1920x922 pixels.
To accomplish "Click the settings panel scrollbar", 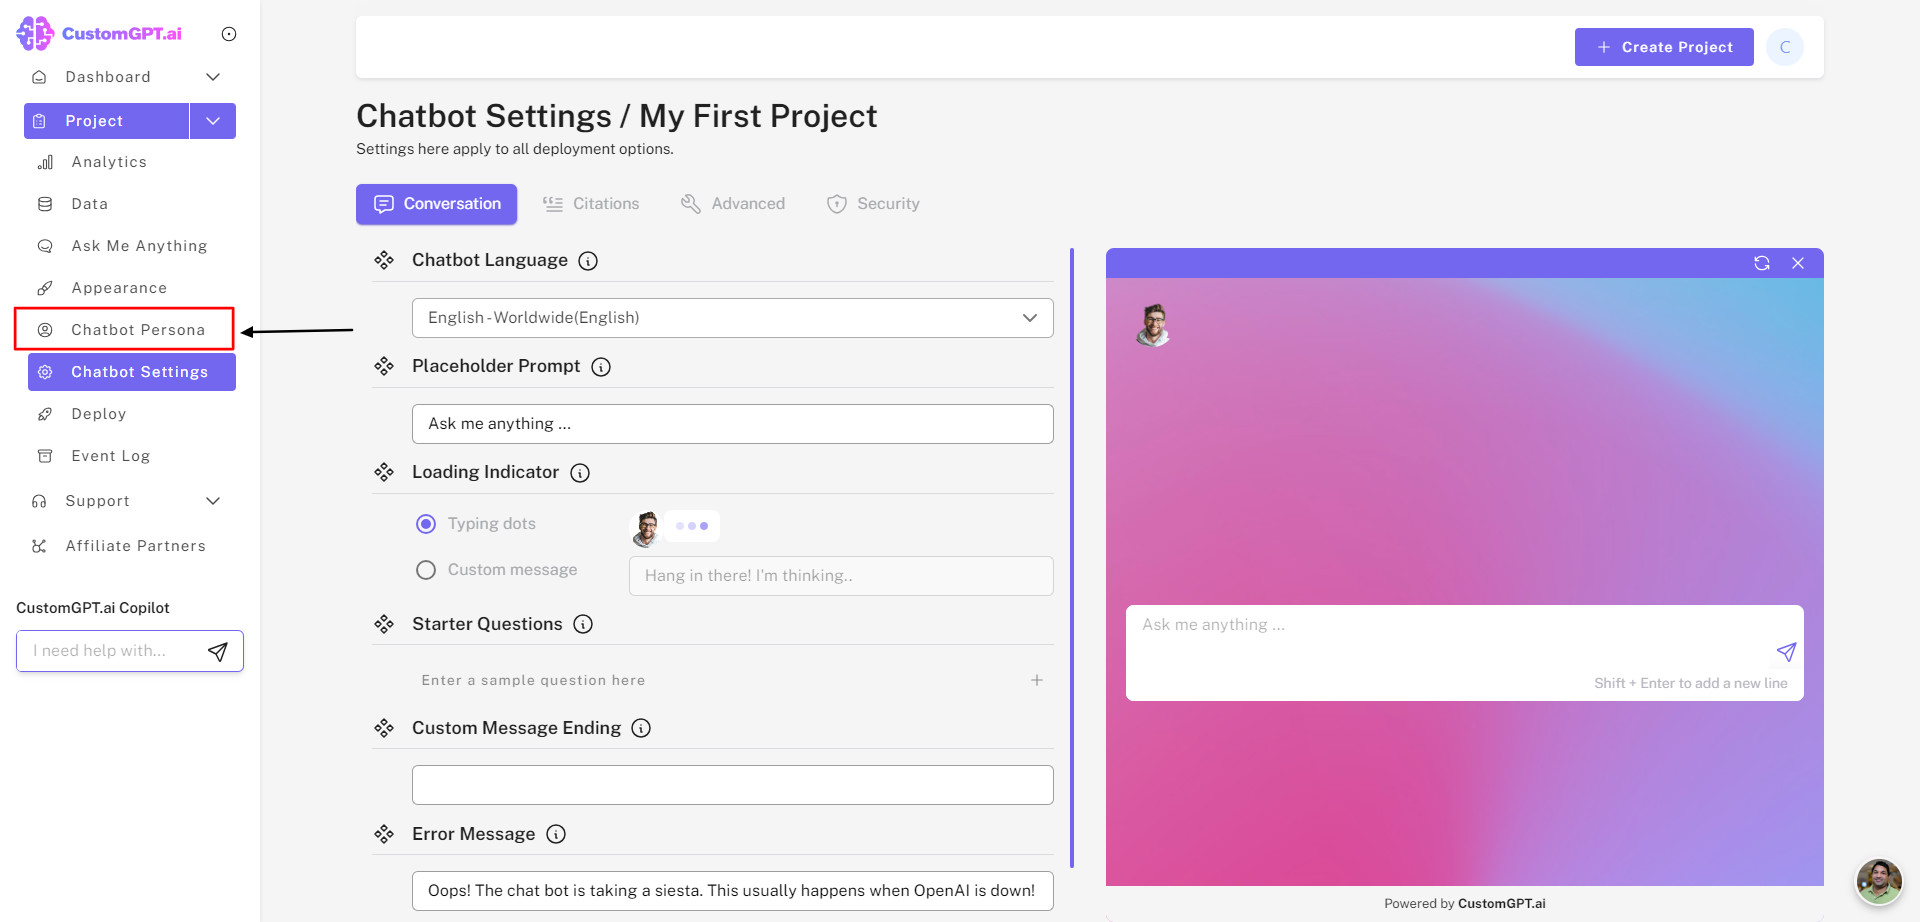I will pos(1072,558).
